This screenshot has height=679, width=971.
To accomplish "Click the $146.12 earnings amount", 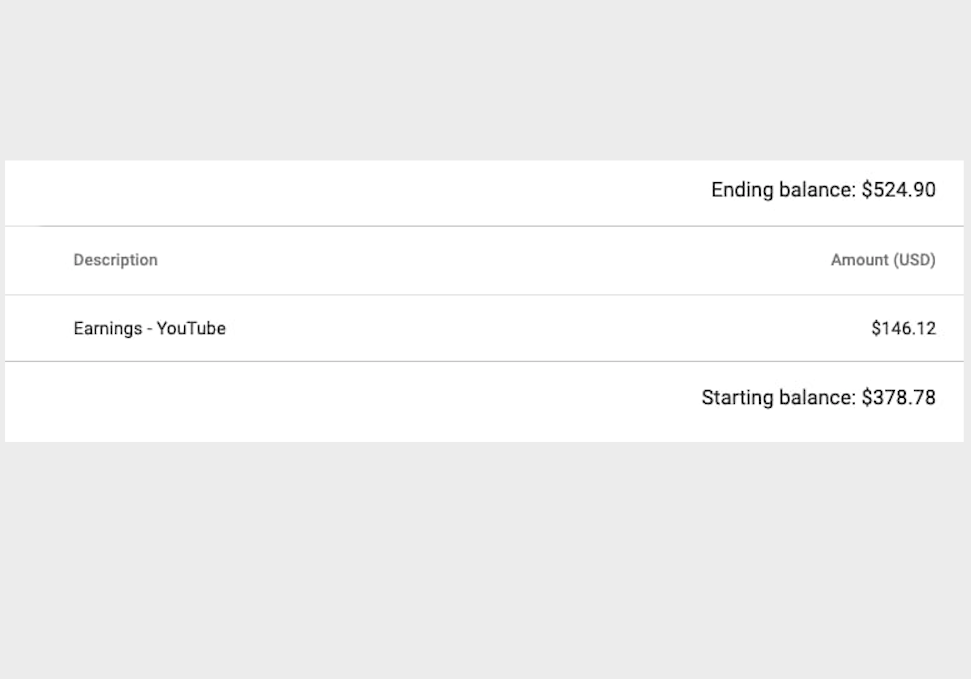I will point(904,328).
